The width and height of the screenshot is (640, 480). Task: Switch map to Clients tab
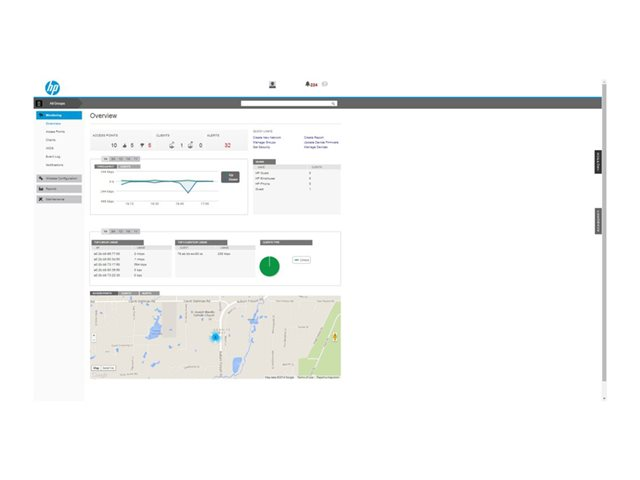pyautogui.click(x=126, y=293)
